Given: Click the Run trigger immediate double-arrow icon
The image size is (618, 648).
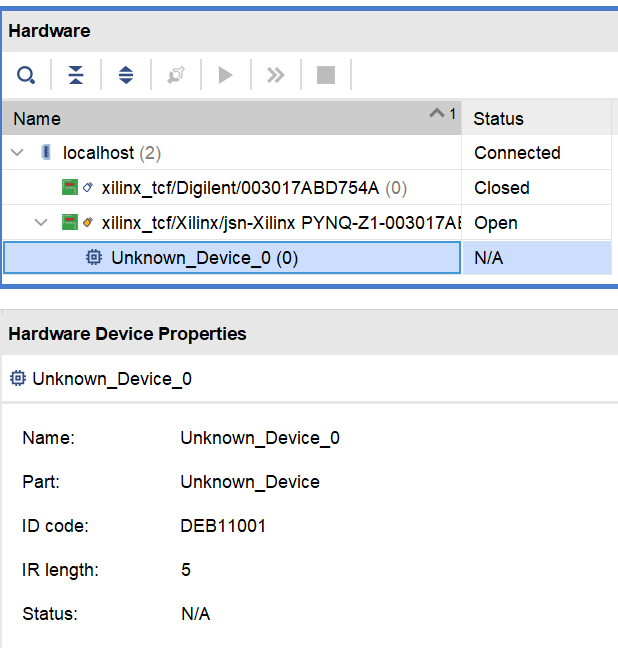Looking at the screenshot, I should [x=276, y=75].
